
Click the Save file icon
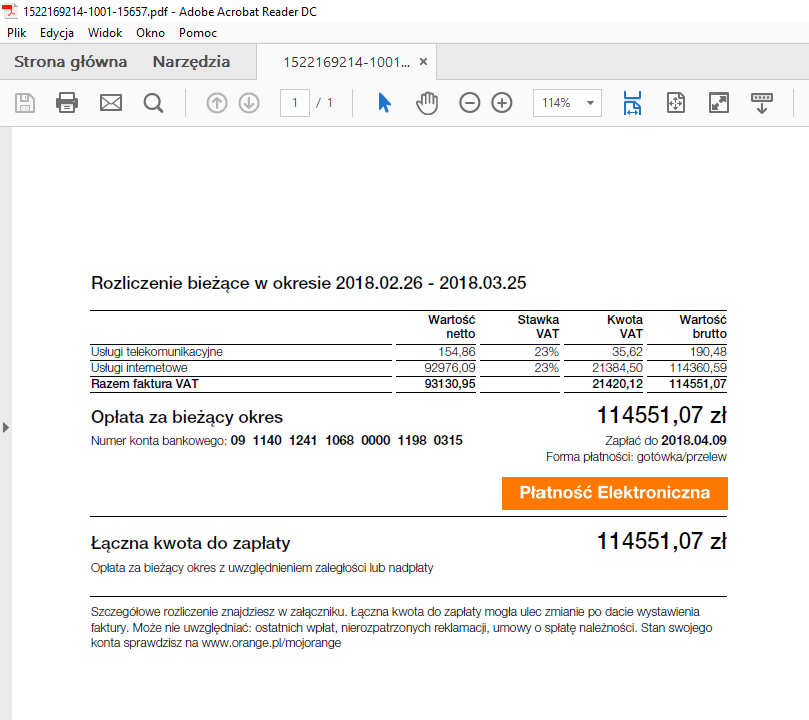25,103
